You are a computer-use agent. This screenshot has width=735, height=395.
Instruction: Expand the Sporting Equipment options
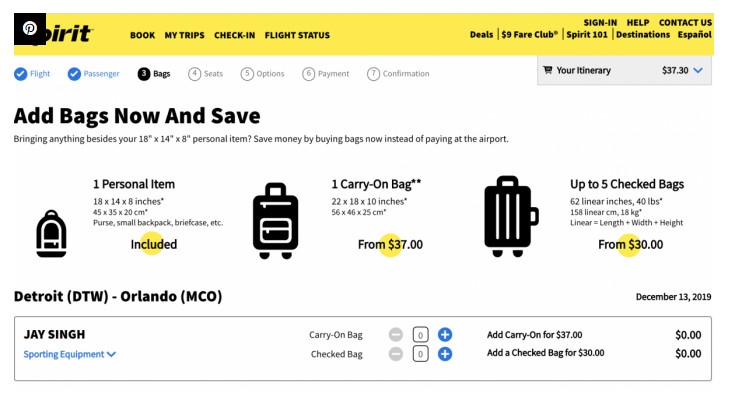click(69, 354)
